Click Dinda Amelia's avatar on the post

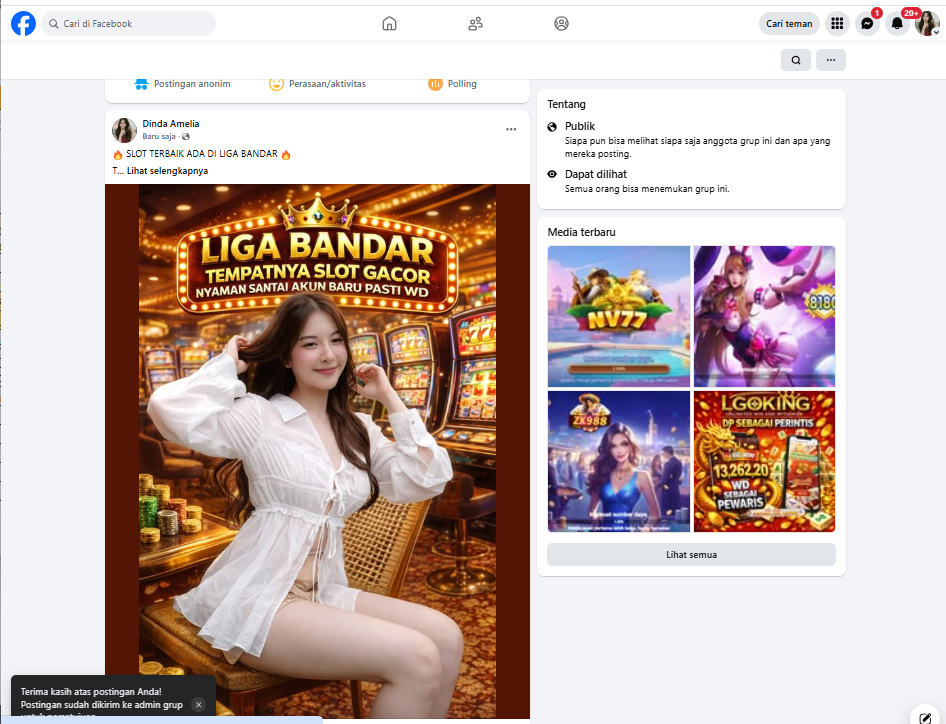point(124,130)
